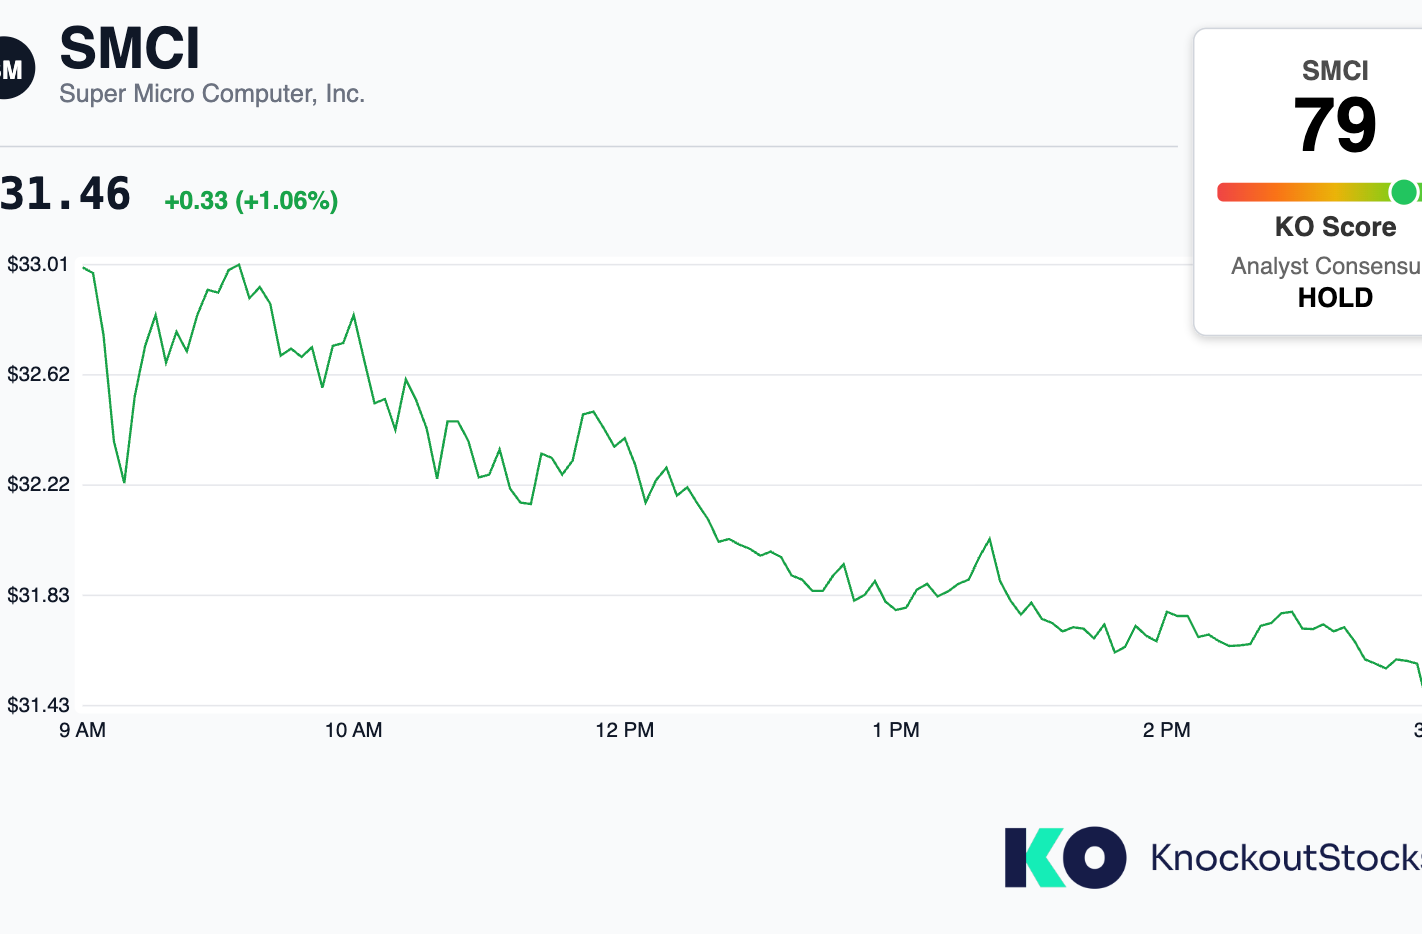Viewport: 1422px width, 948px height.
Task: Click the KO Score gradient bar
Action: [1319, 192]
